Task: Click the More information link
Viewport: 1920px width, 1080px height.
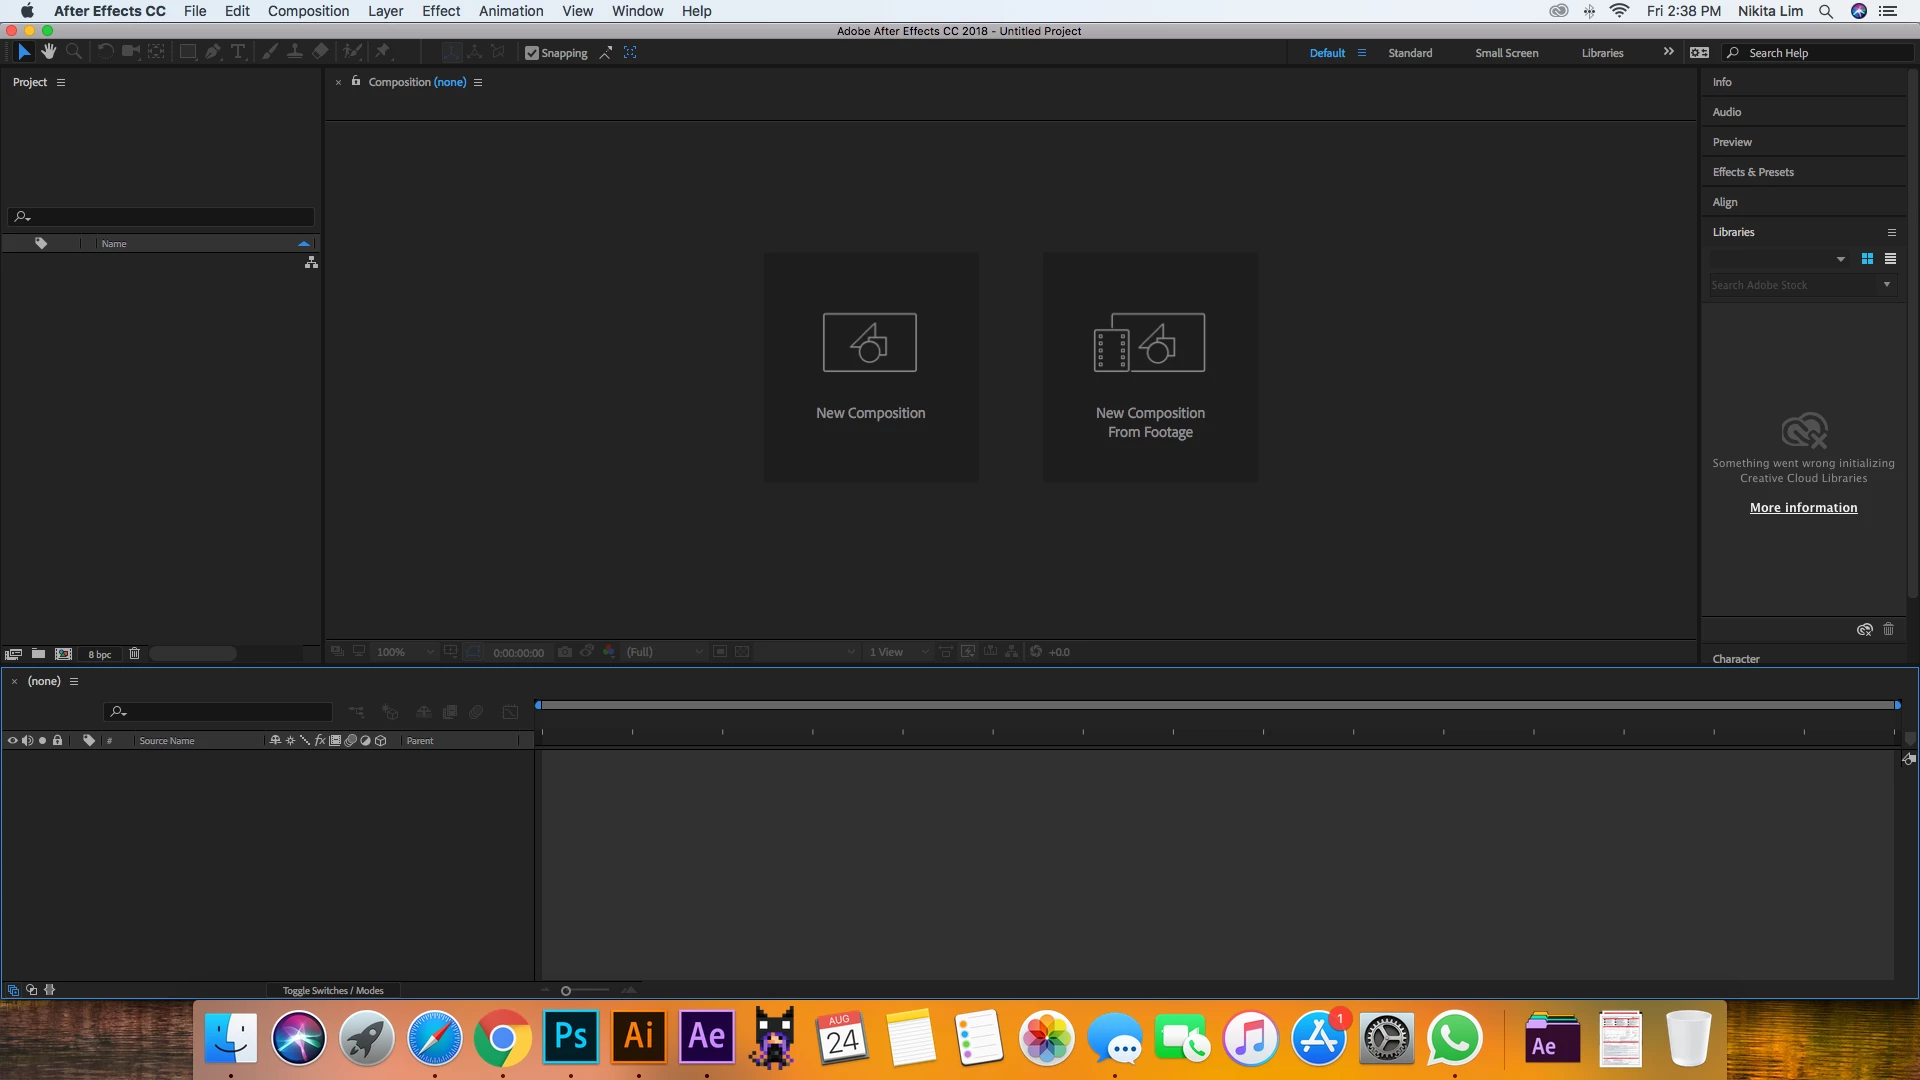Action: click(x=1803, y=508)
